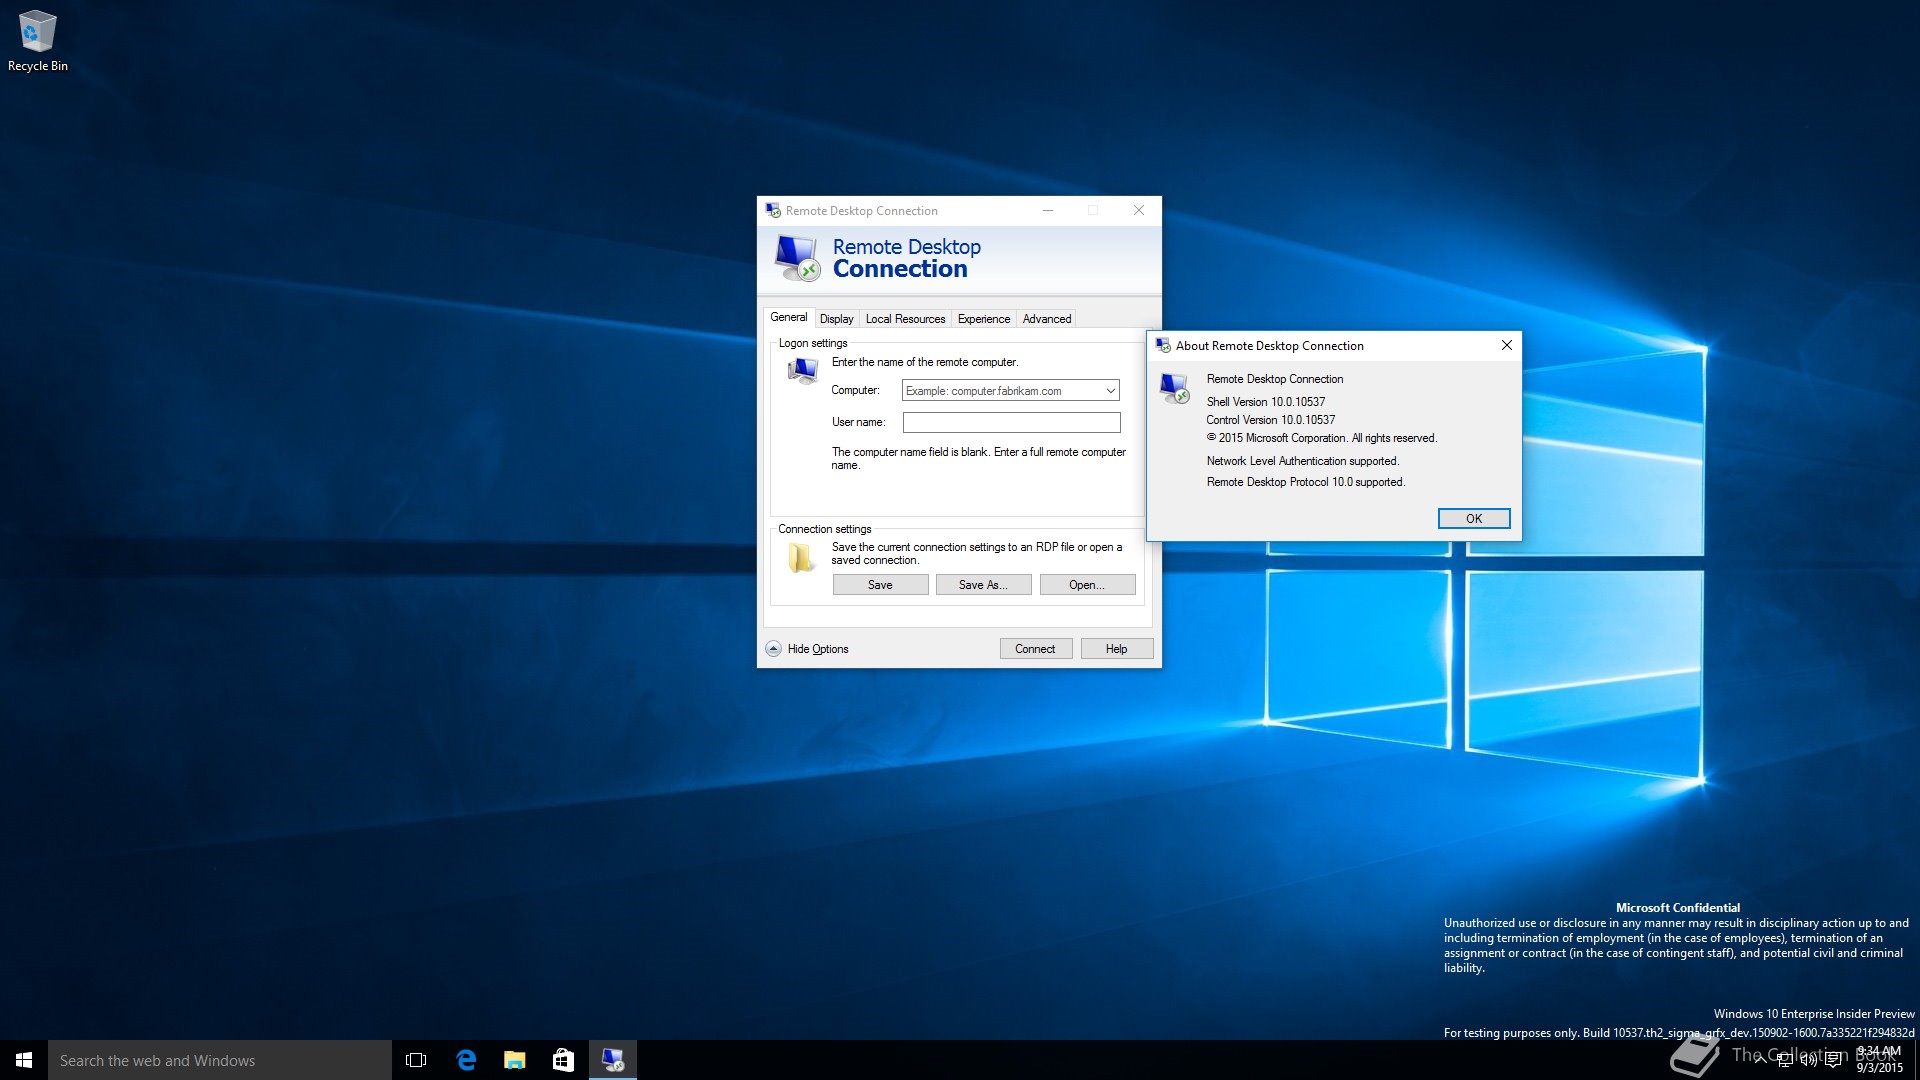This screenshot has width=1920, height=1080.
Task: Click Remote Desktop Protocol 10.0 supported text
Action: pyautogui.click(x=1305, y=482)
